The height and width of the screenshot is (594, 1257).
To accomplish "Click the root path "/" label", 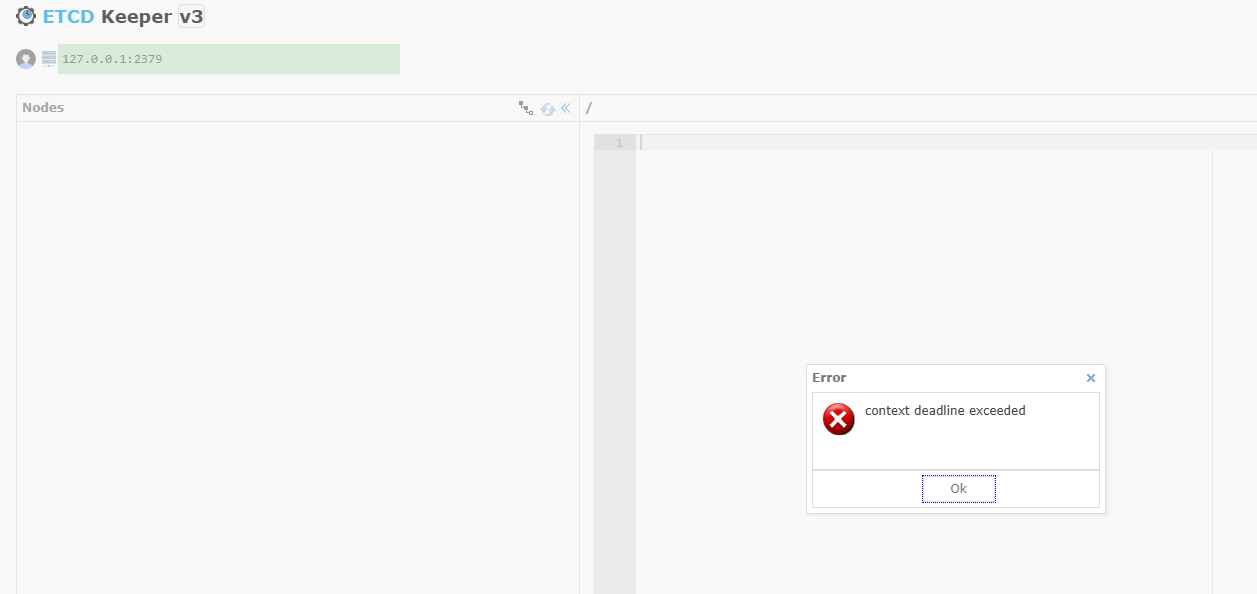I will [x=589, y=108].
